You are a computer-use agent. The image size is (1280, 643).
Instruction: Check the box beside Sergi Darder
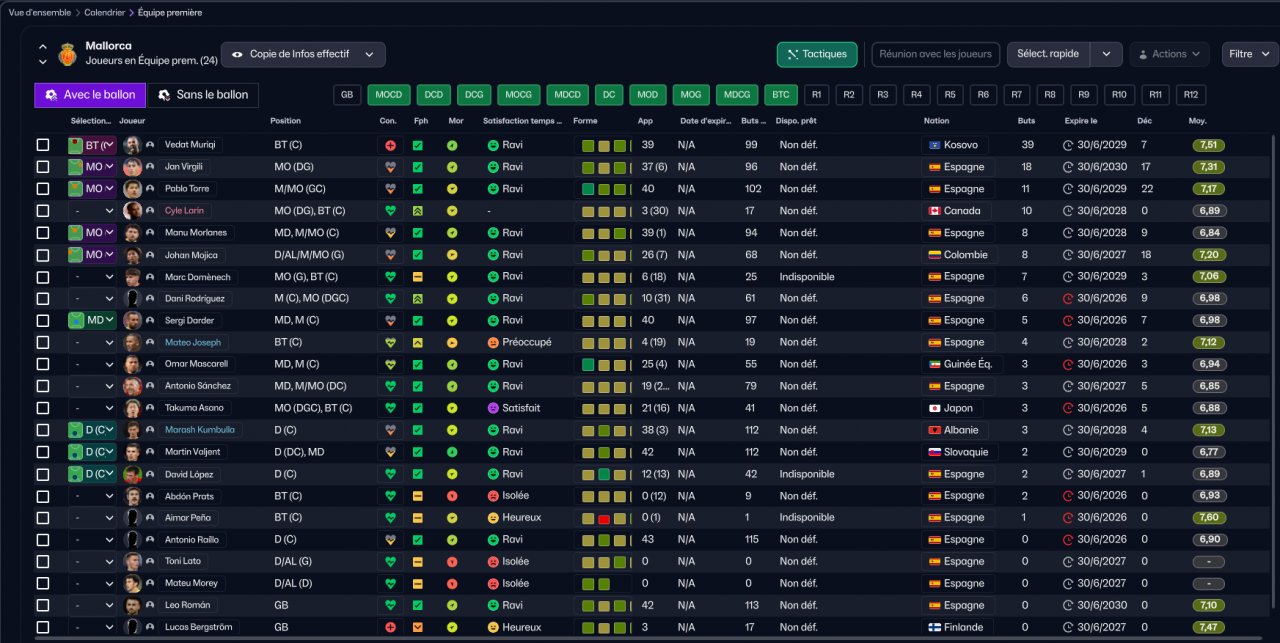pyautogui.click(x=43, y=321)
